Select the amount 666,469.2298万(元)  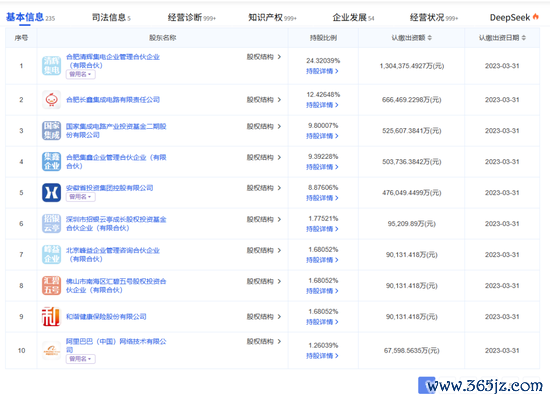coord(412,100)
